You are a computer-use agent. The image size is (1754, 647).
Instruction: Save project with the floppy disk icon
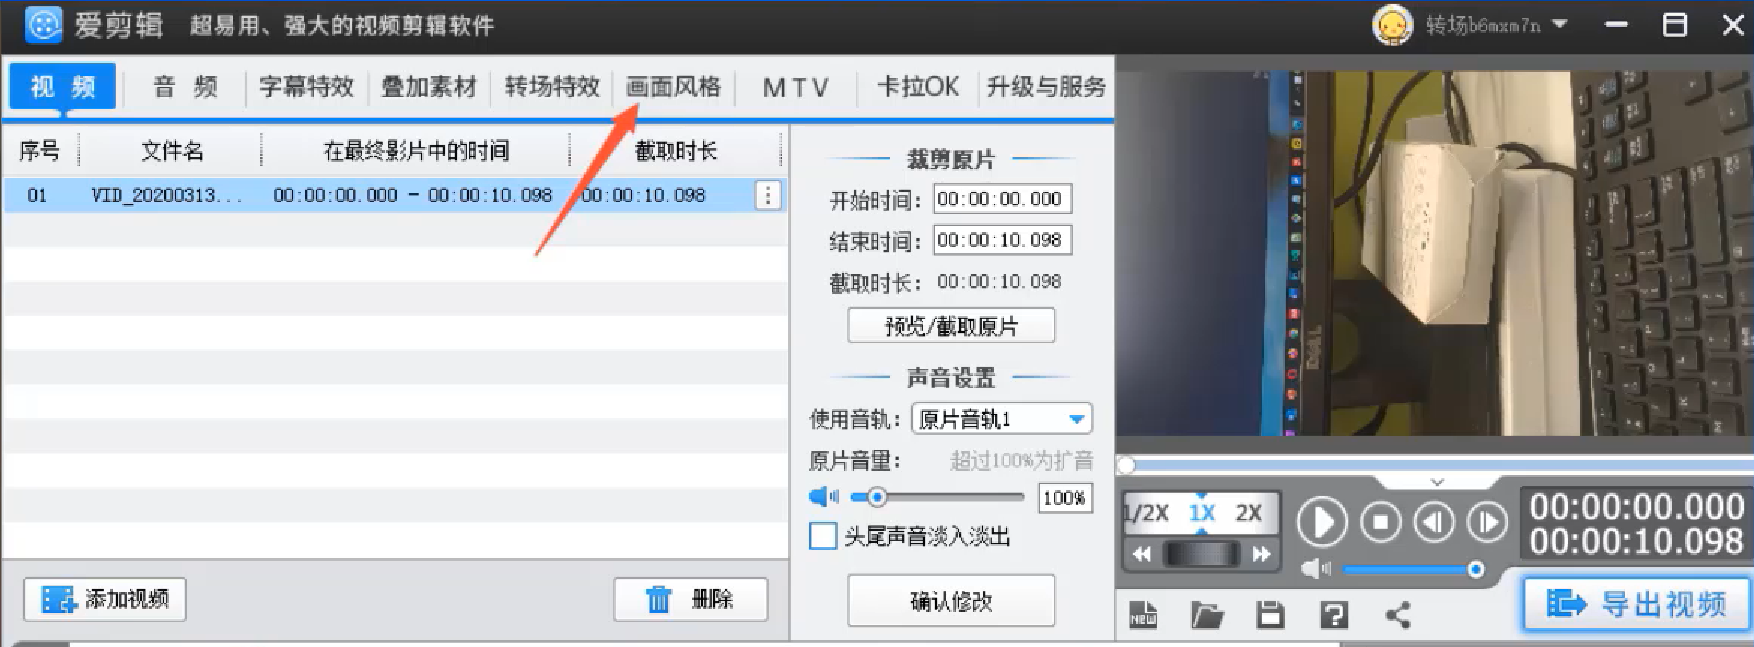pyautogui.click(x=1270, y=614)
